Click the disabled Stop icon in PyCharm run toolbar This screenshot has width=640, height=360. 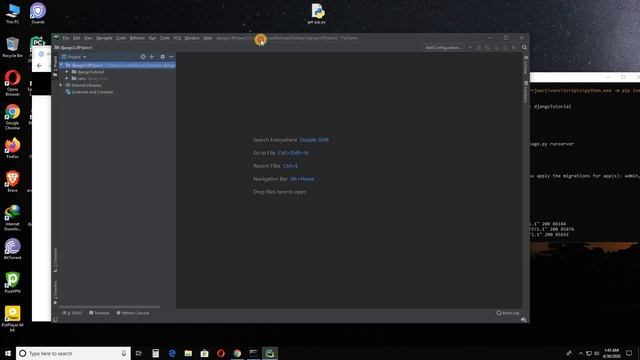pyautogui.click(x=513, y=47)
